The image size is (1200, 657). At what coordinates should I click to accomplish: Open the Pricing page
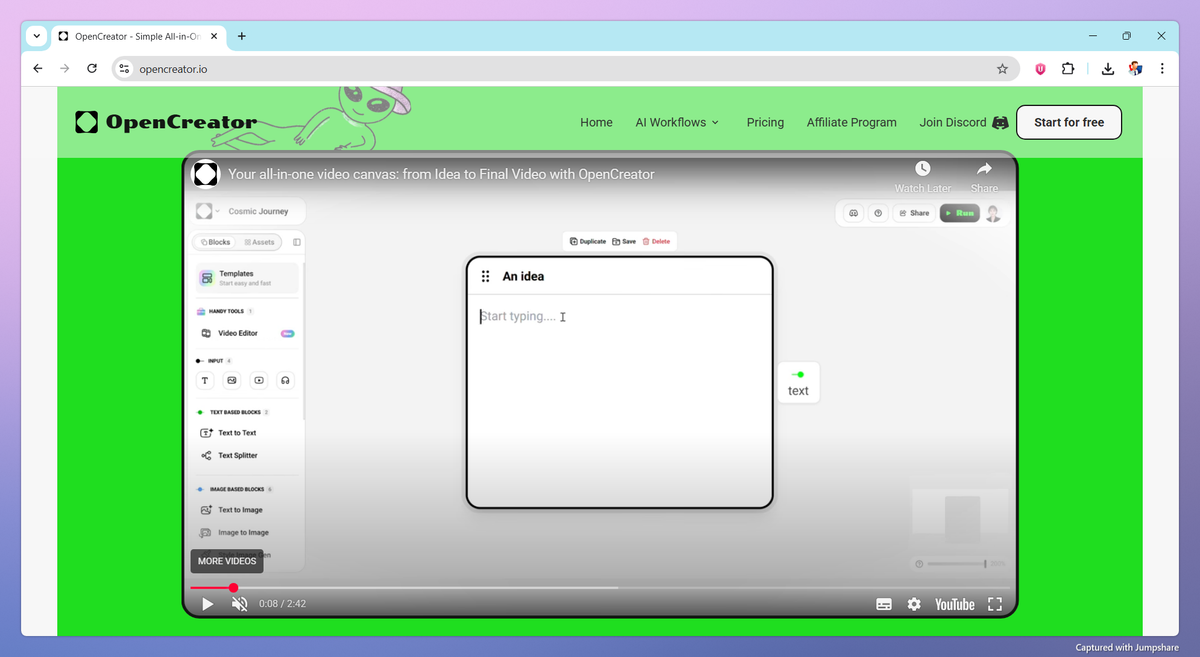tap(765, 122)
